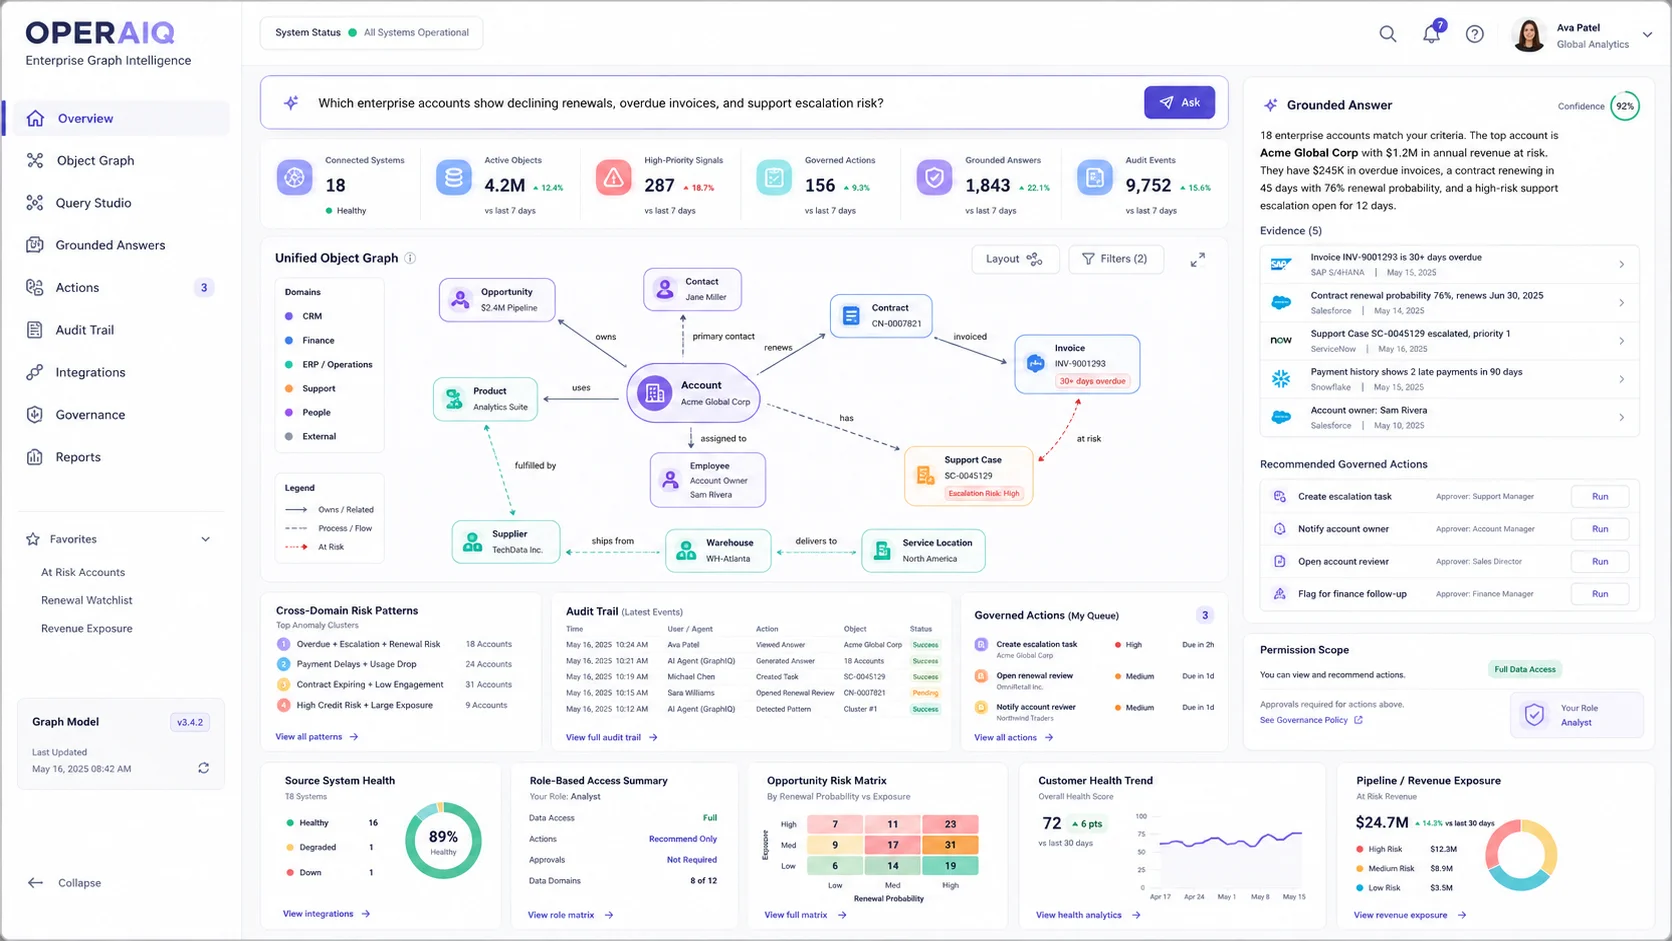Image resolution: width=1672 pixels, height=941 pixels.
Task: Select the Acme Global Corp Account node
Action: click(x=693, y=393)
